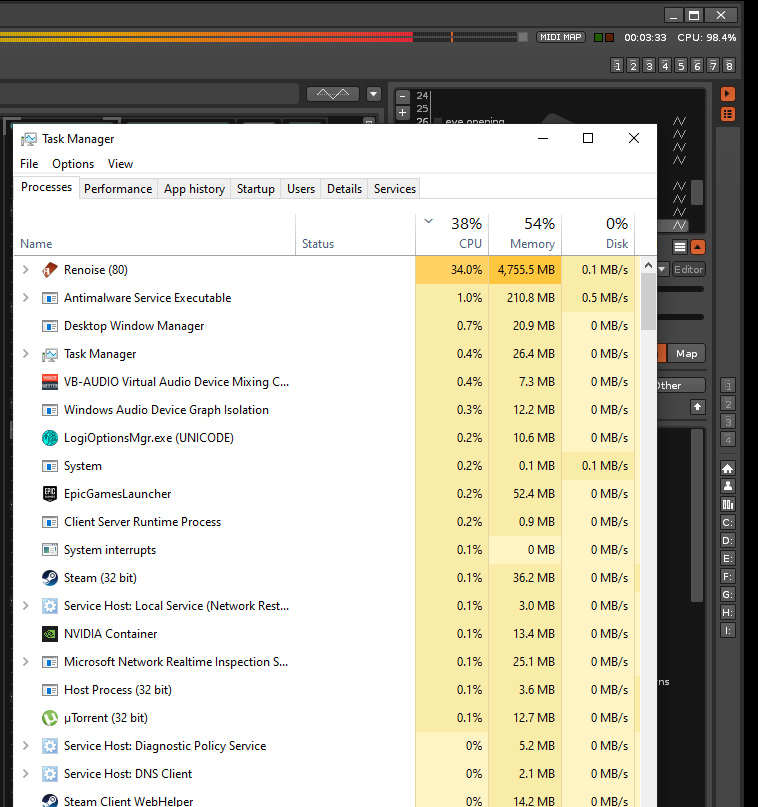Open the Renoise disk browser home folder
This screenshot has height=807, width=758.
click(x=728, y=468)
